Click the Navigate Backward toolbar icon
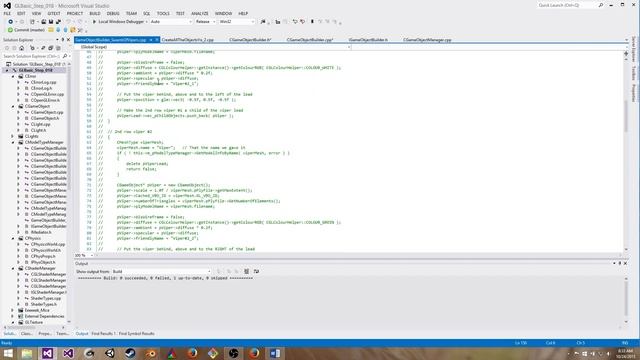Viewport: 640px width, 360px height. (11, 22)
